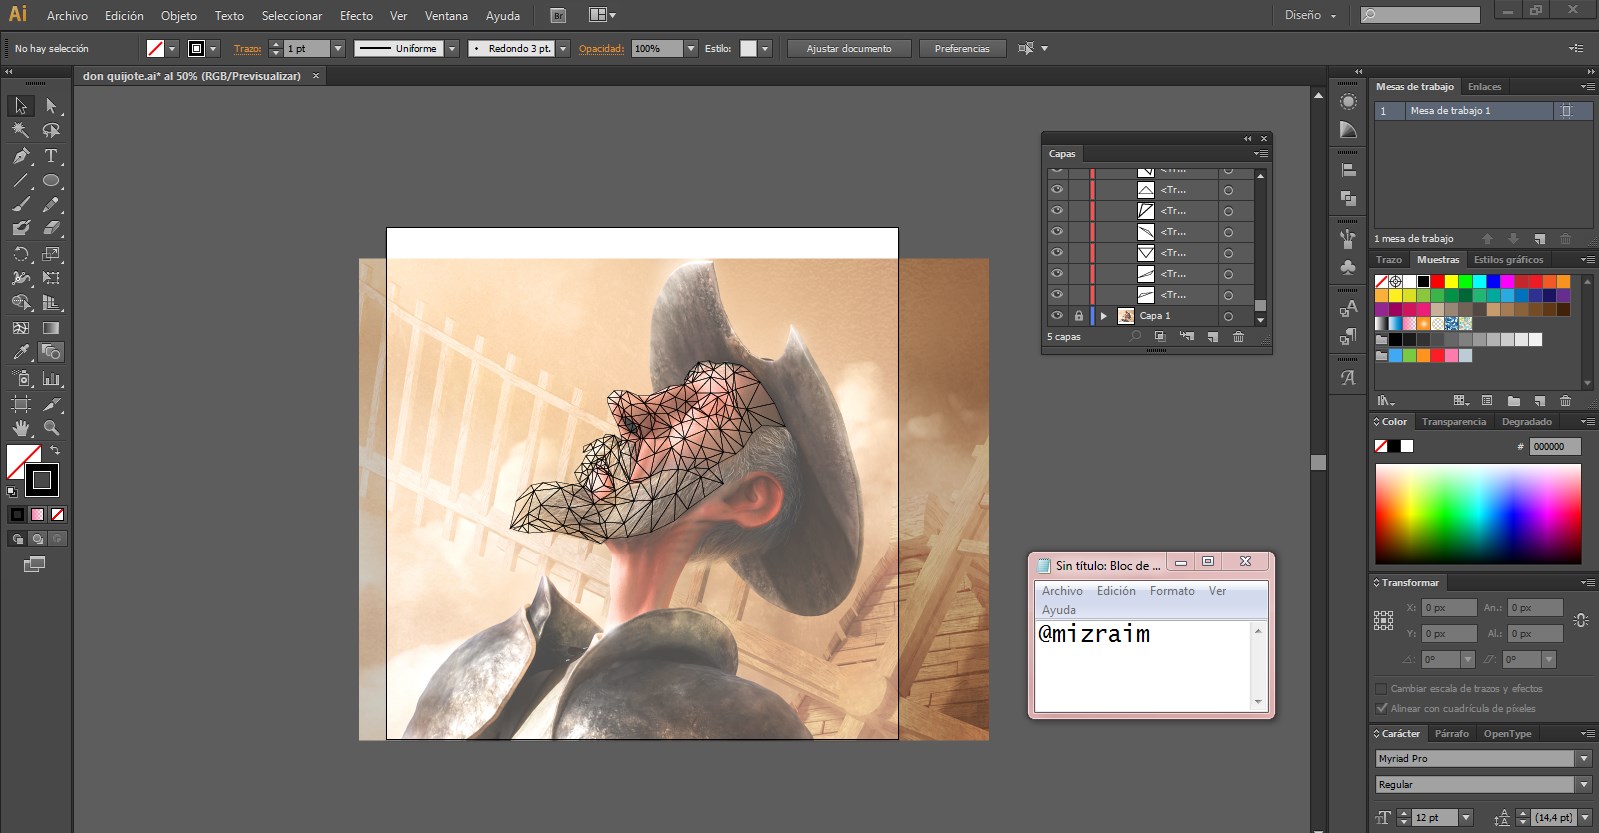Select the Direct Selection tool
Screen dimensions: 1599x833
point(51,106)
